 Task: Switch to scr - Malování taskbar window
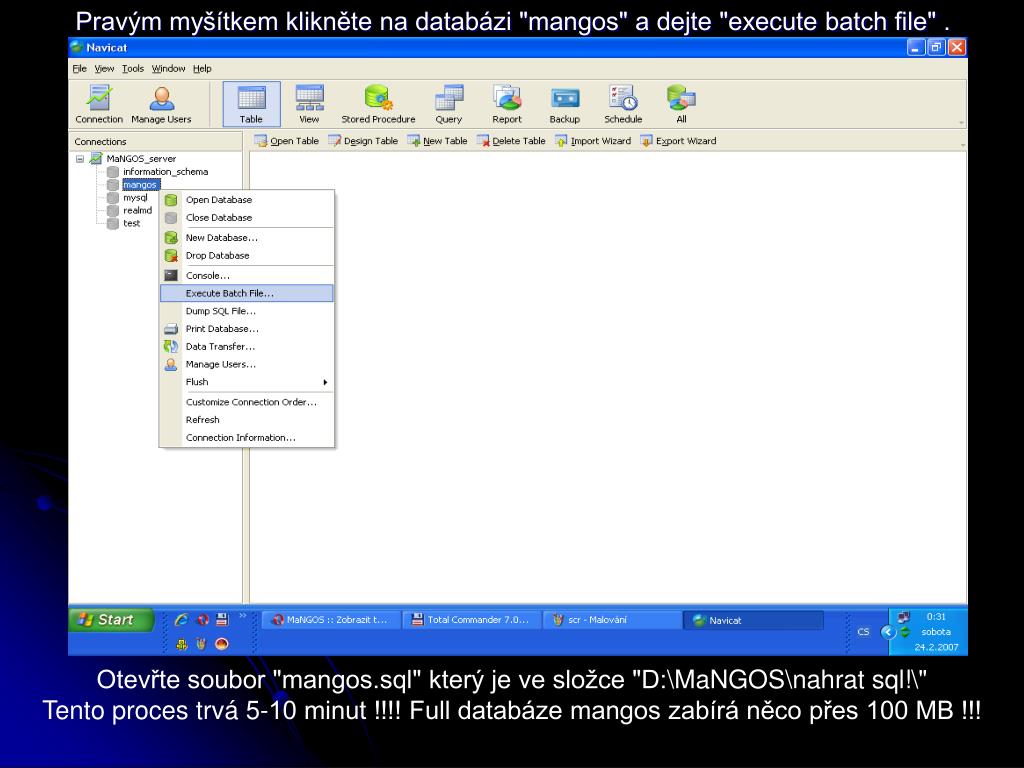[613, 620]
